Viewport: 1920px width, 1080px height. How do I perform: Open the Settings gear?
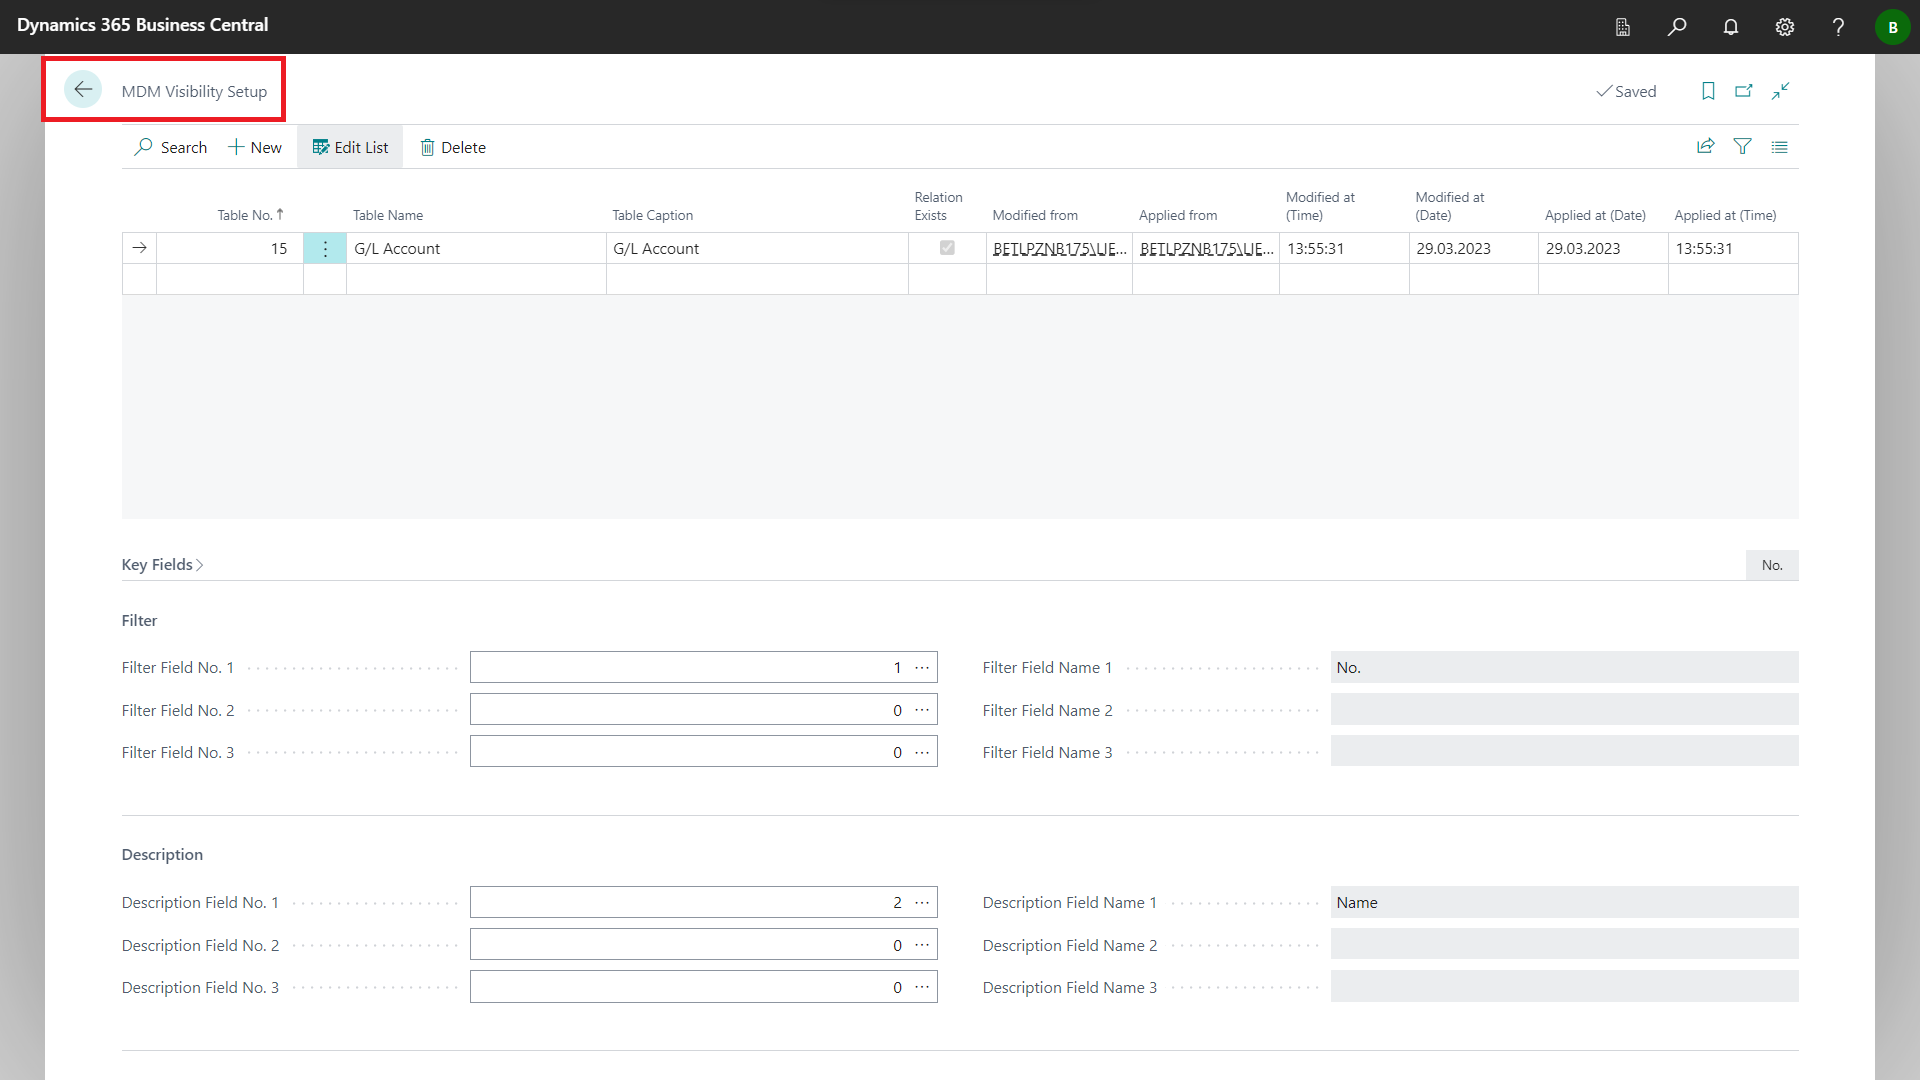pos(1785,27)
